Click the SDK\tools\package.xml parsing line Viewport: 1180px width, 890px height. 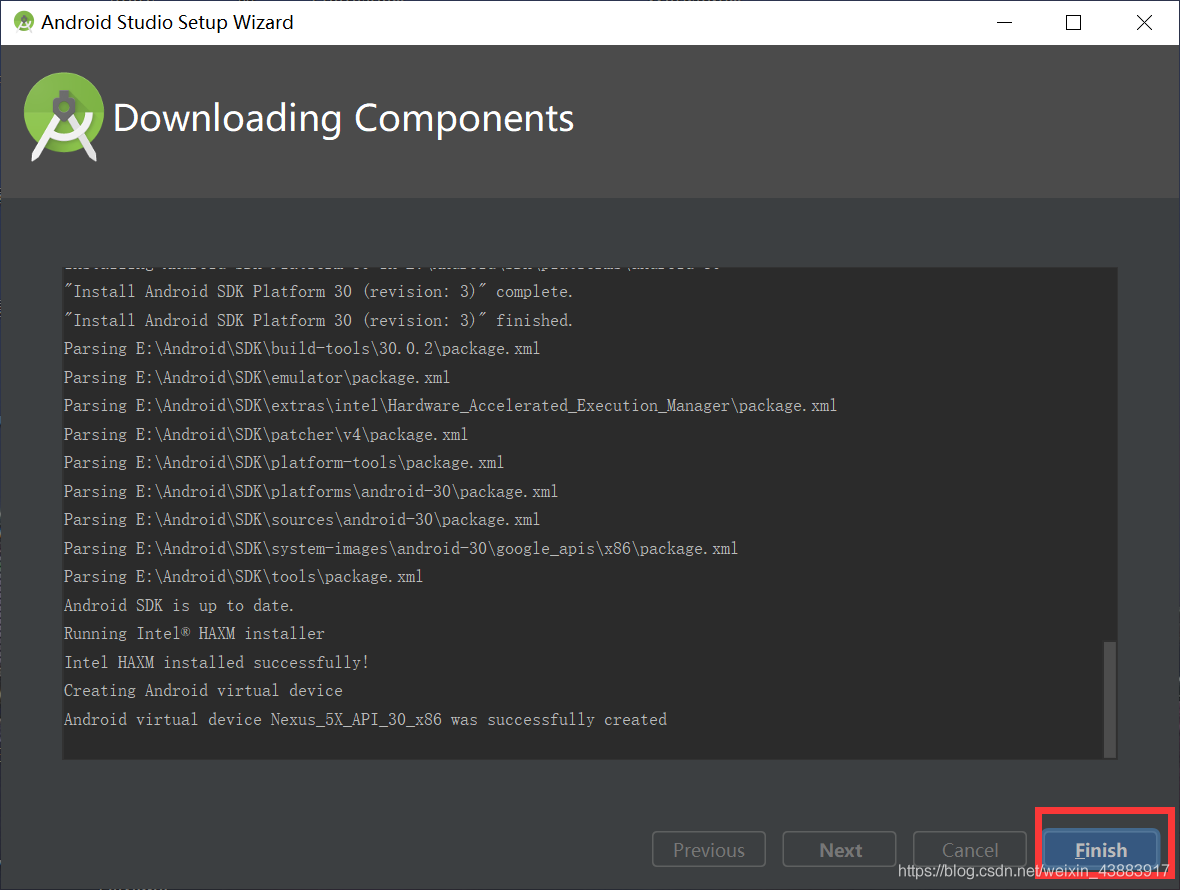[x=243, y=577]
